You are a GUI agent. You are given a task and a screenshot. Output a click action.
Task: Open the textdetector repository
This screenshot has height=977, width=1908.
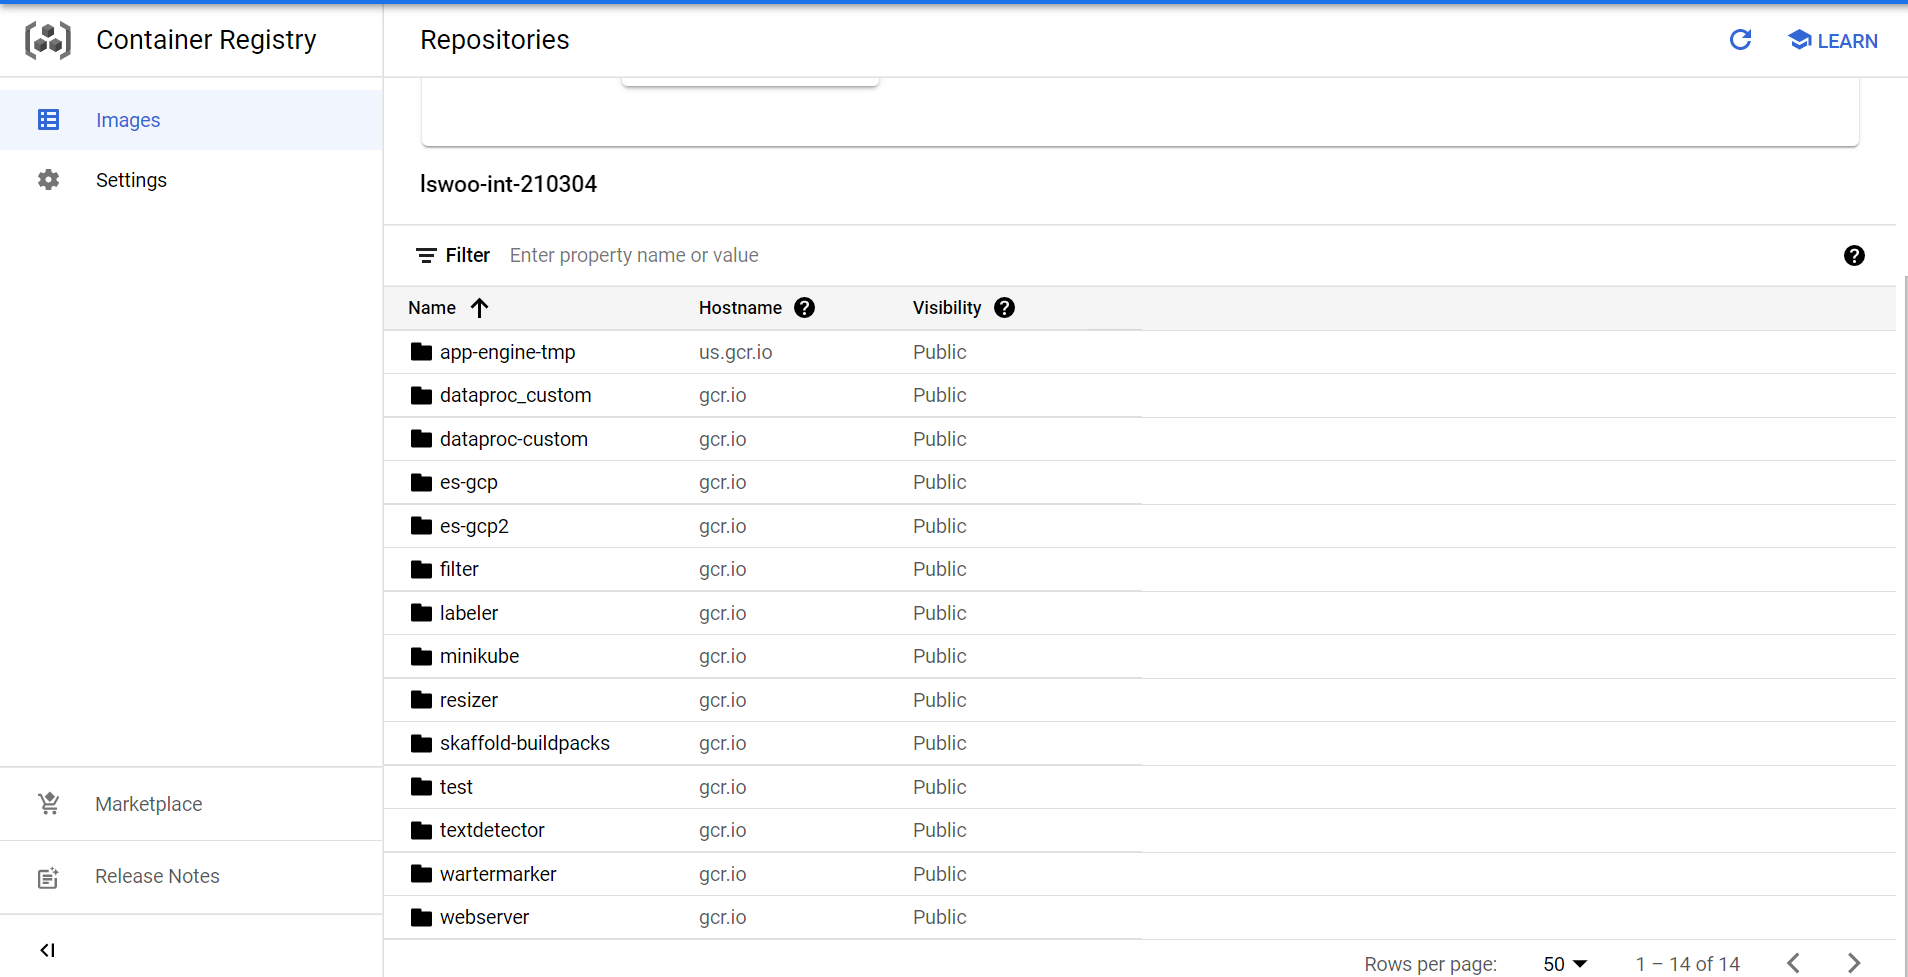pos(492,830)
